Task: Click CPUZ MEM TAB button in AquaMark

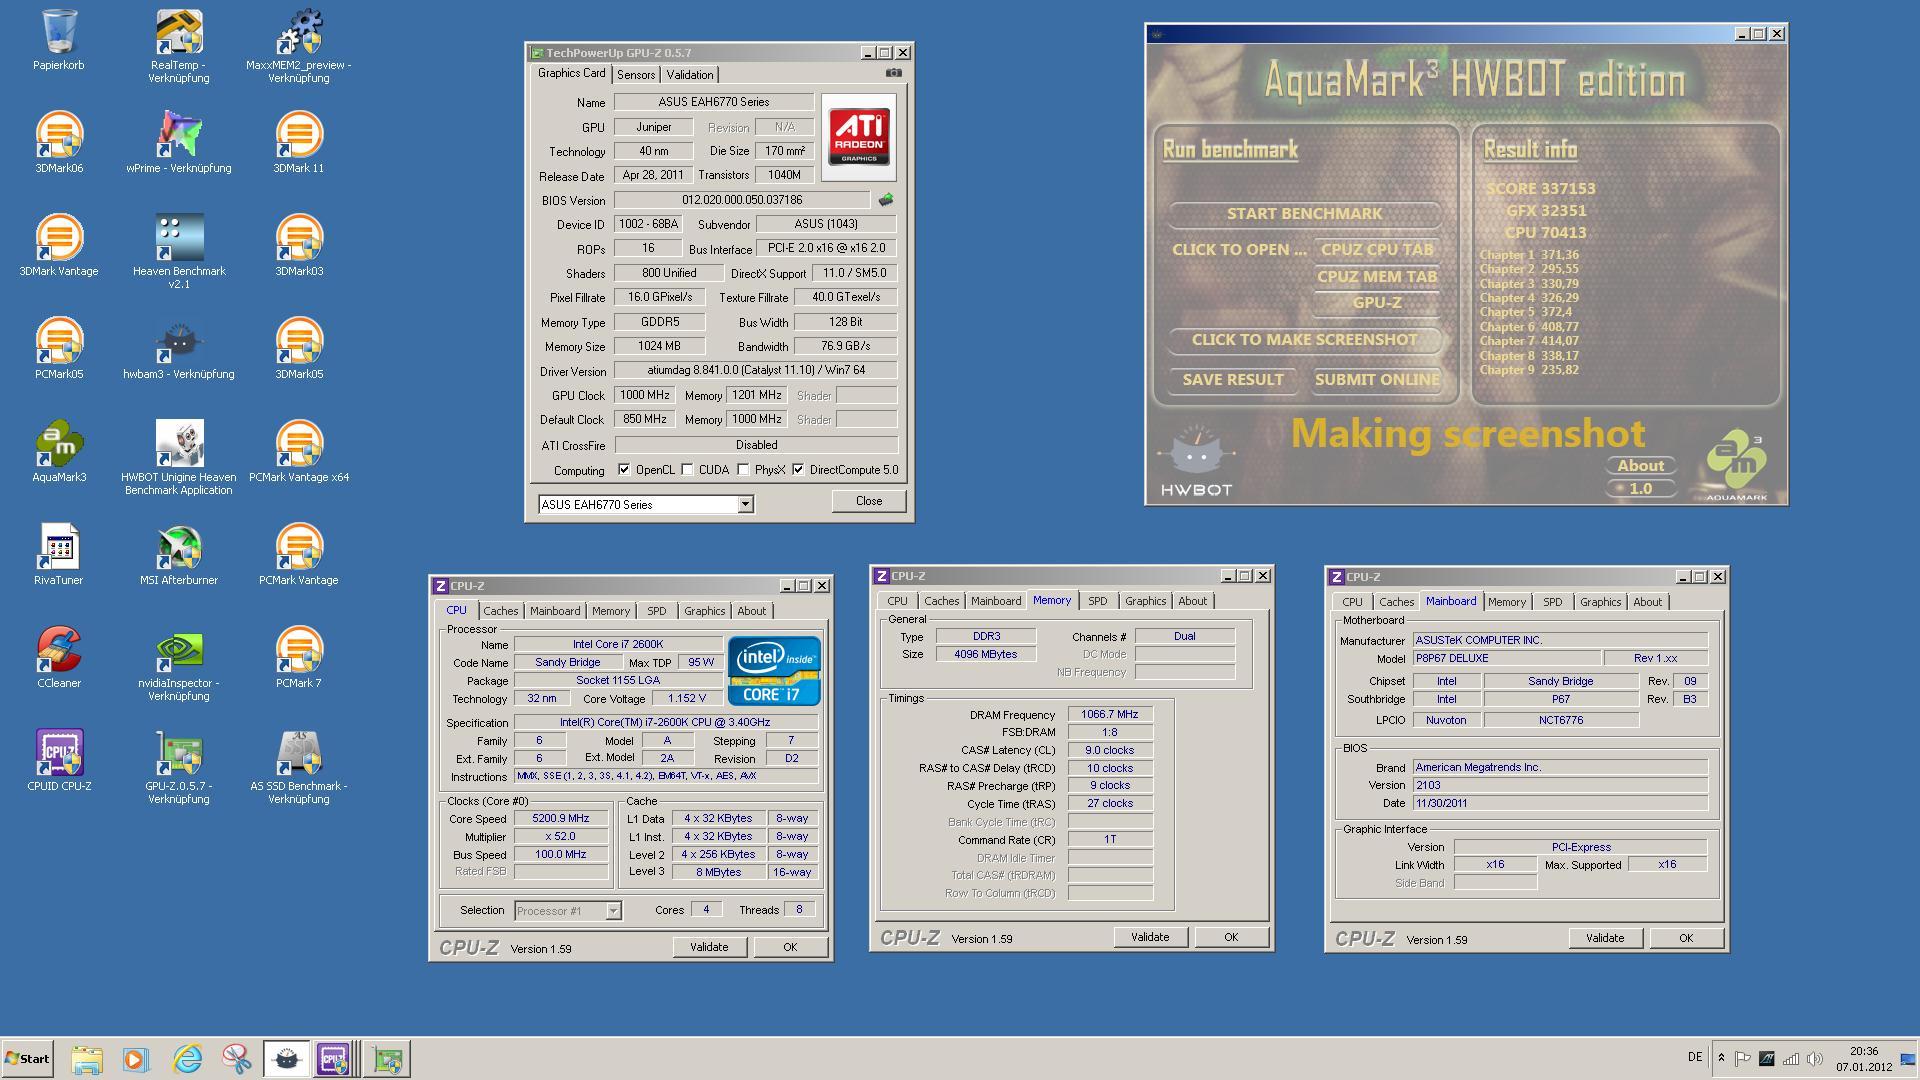Action: 1377,277
